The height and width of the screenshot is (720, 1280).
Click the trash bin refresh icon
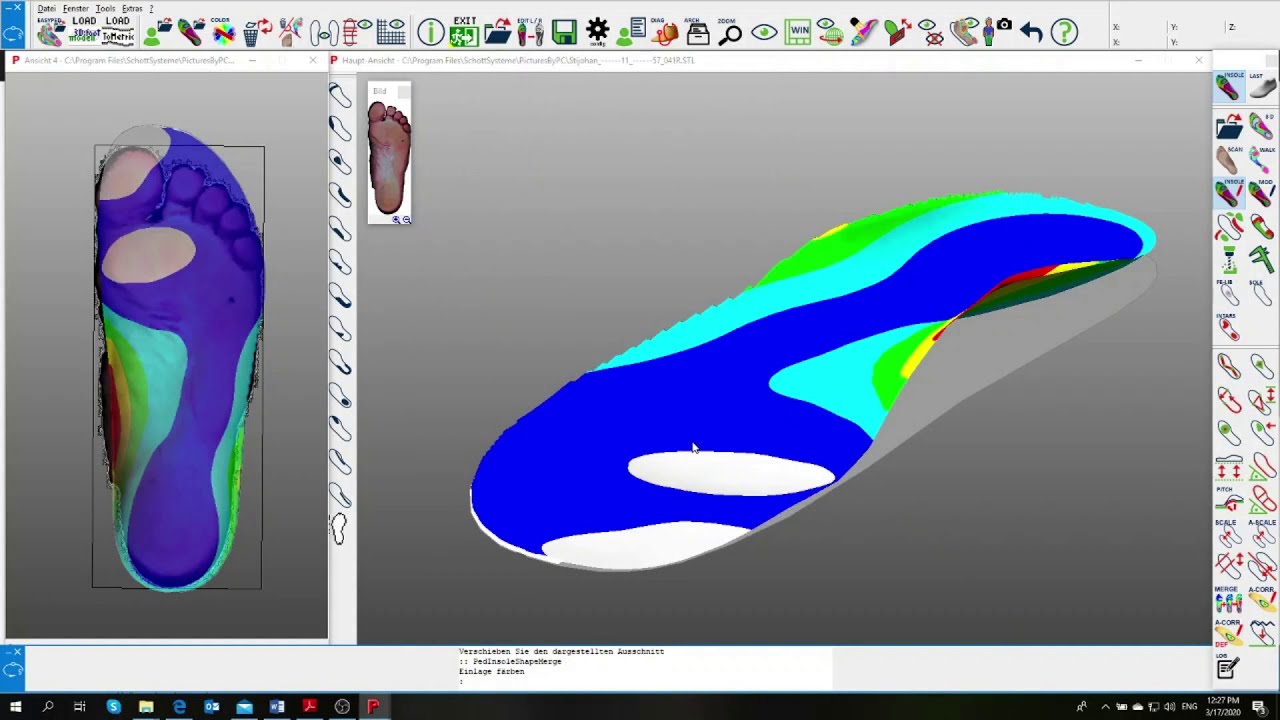tap(258, 32)
